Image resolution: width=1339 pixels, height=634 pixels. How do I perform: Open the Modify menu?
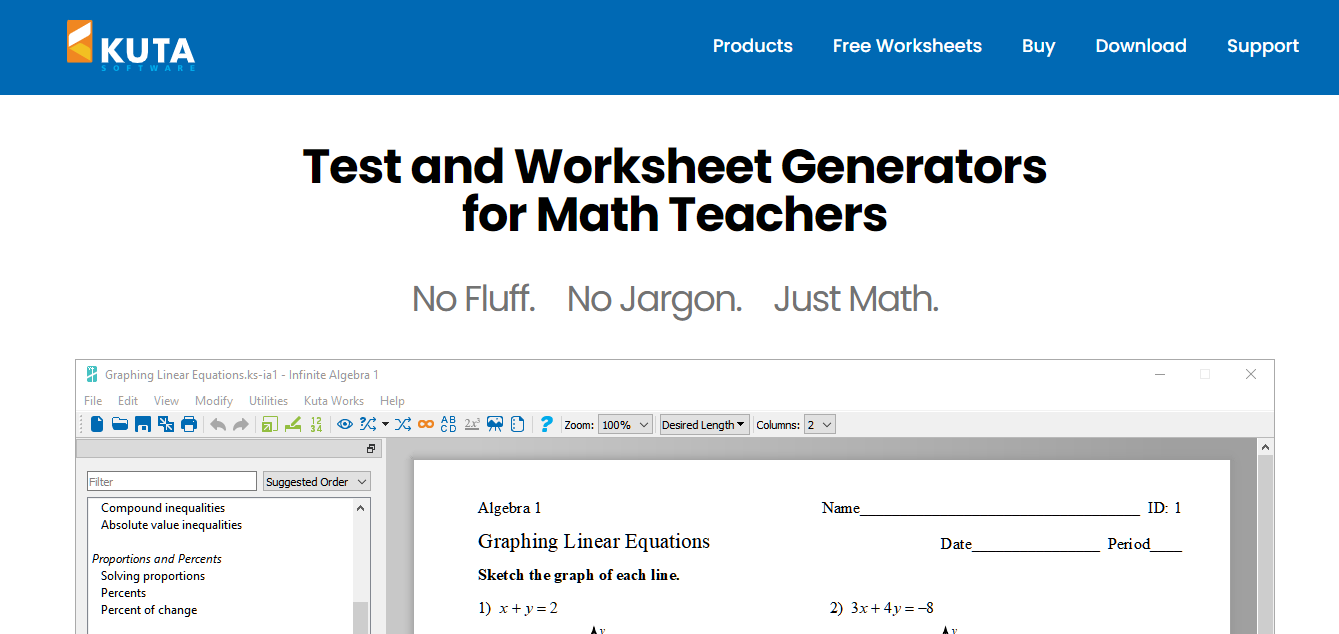click(214, 401)
